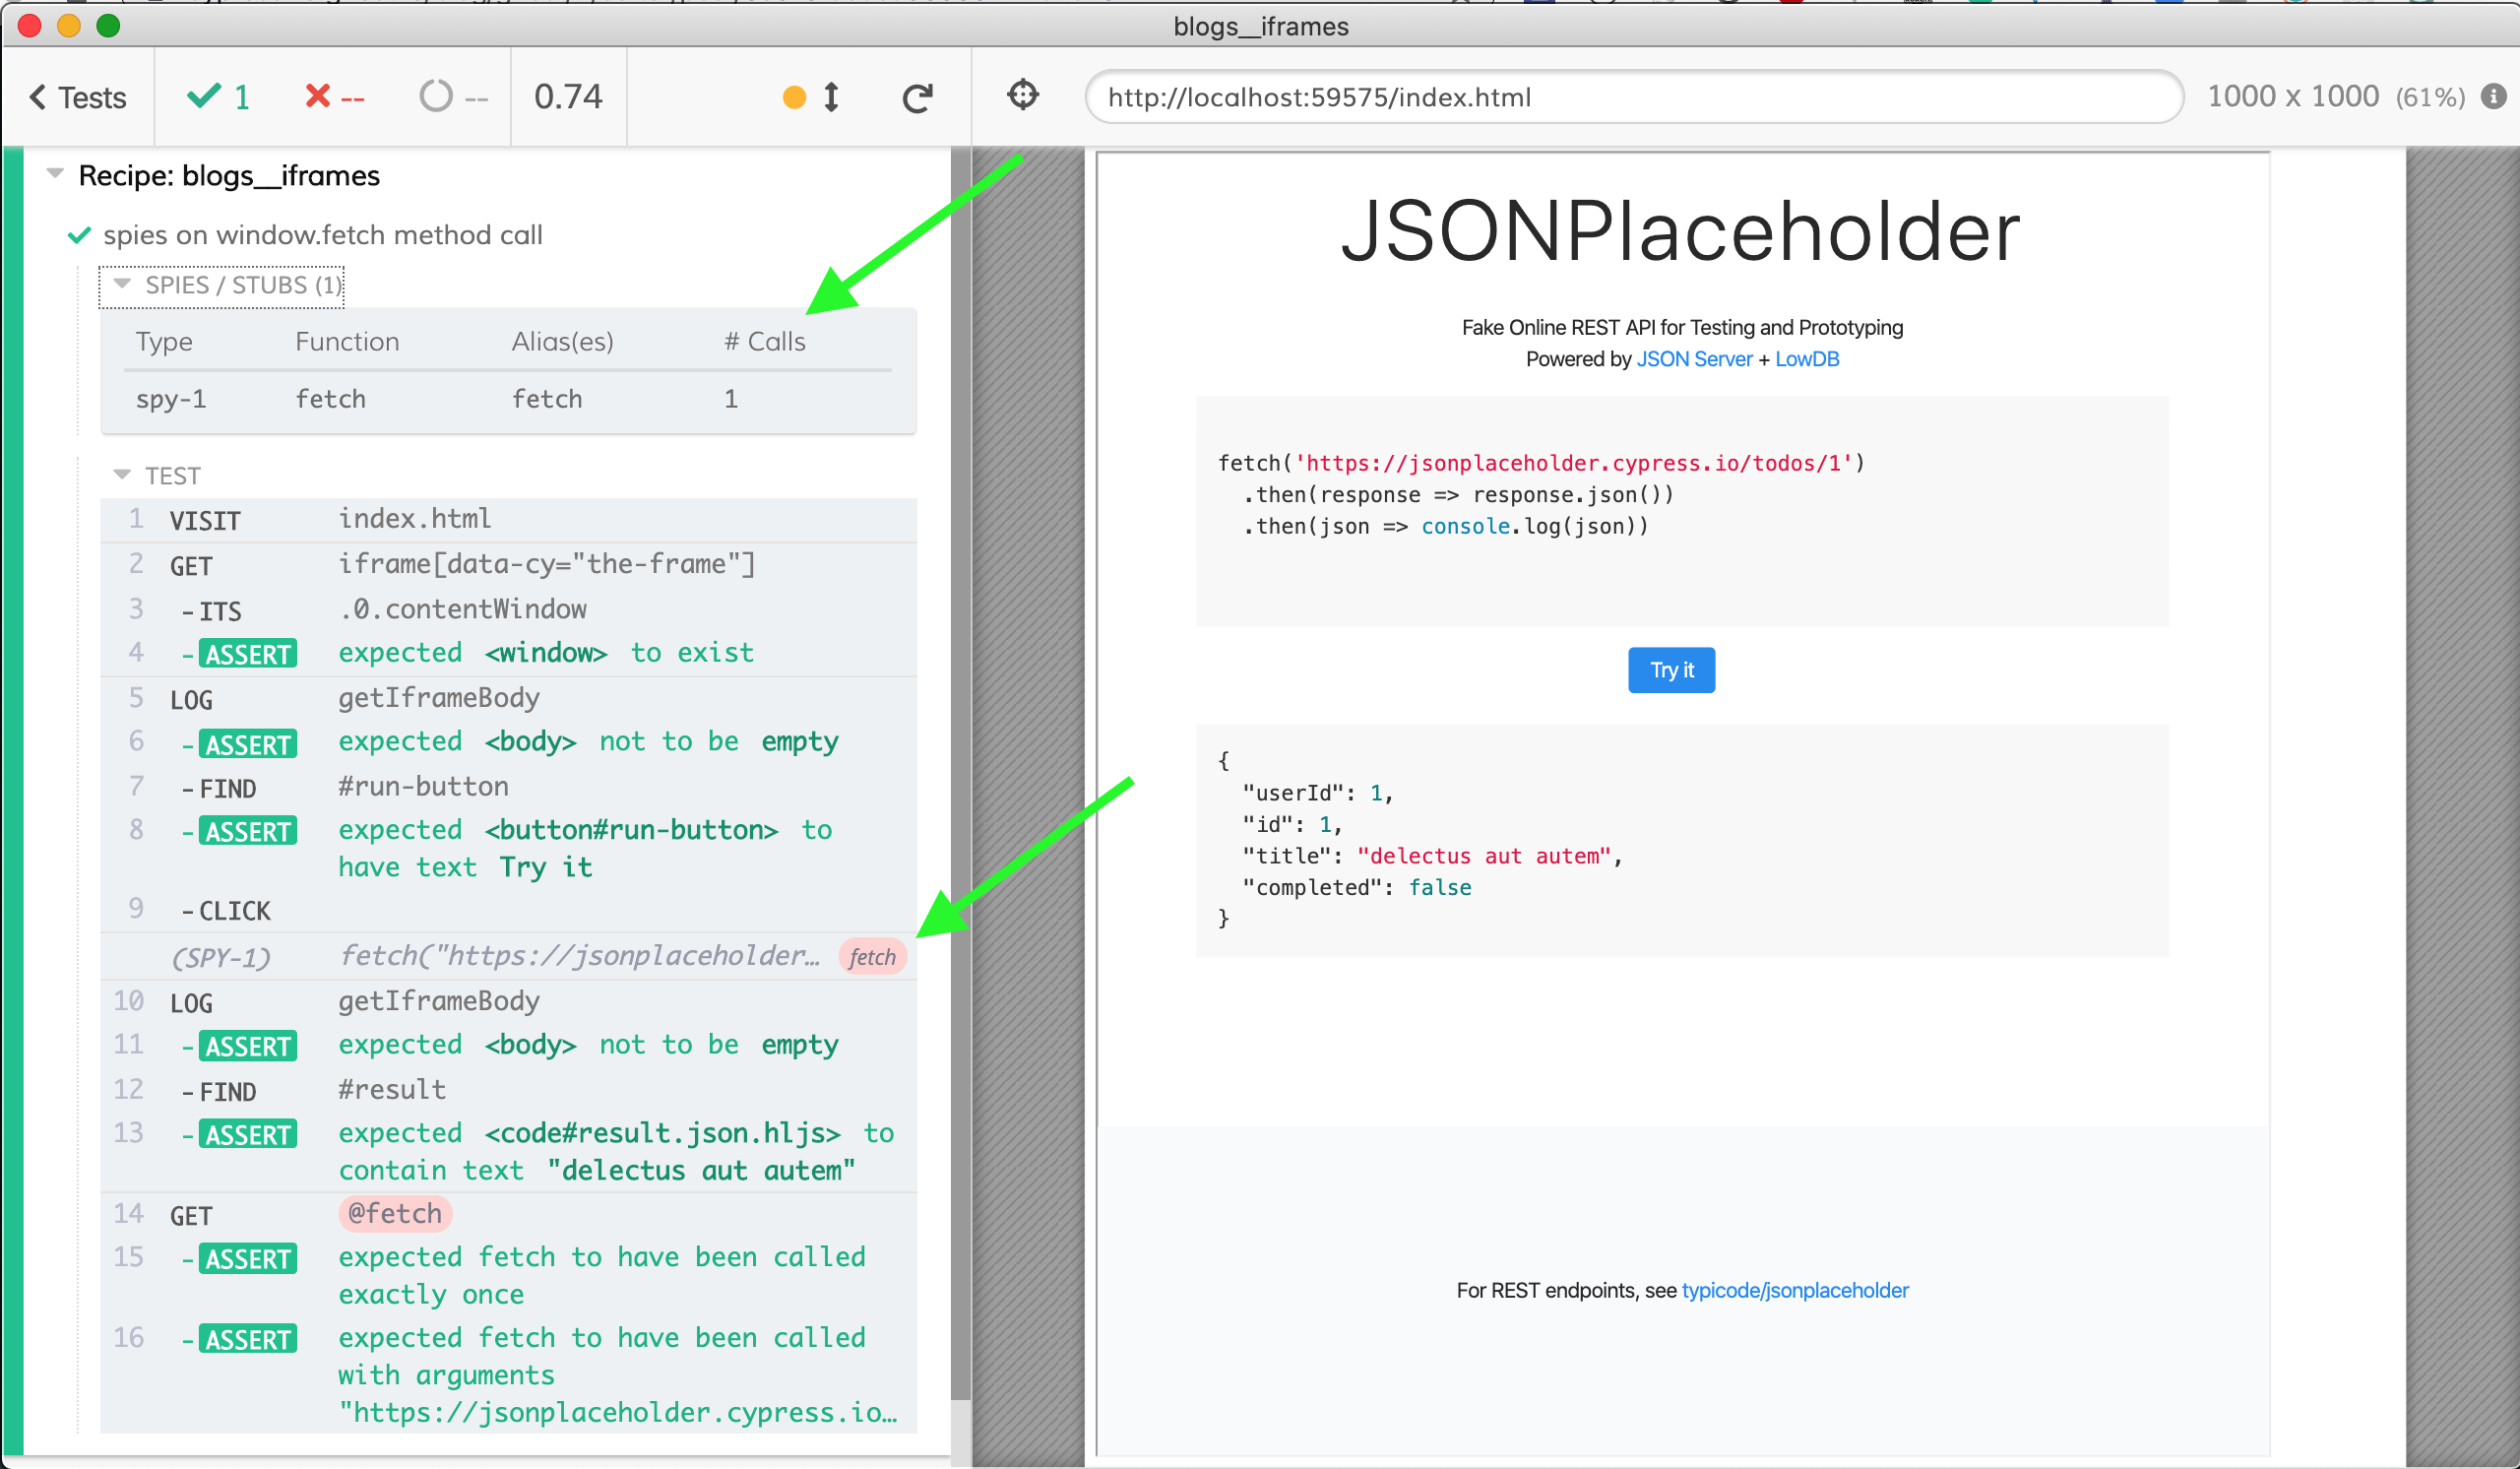Screen dimensions: 2520x1469
Task: Open the selector playground crosshair icon
Action: (1022, 96)
